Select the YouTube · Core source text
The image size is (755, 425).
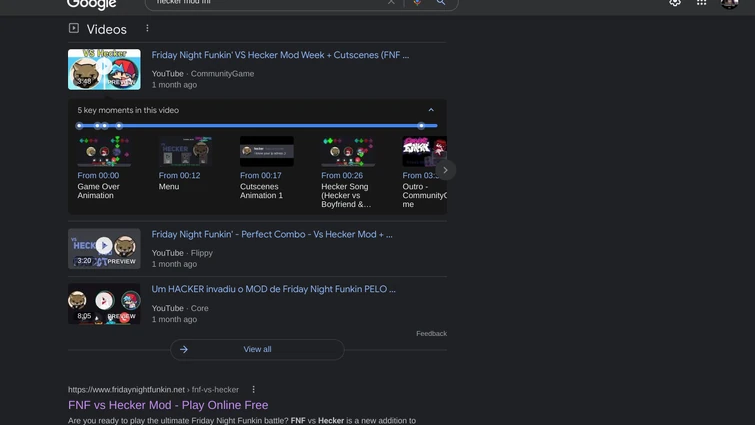coord(180,308)
